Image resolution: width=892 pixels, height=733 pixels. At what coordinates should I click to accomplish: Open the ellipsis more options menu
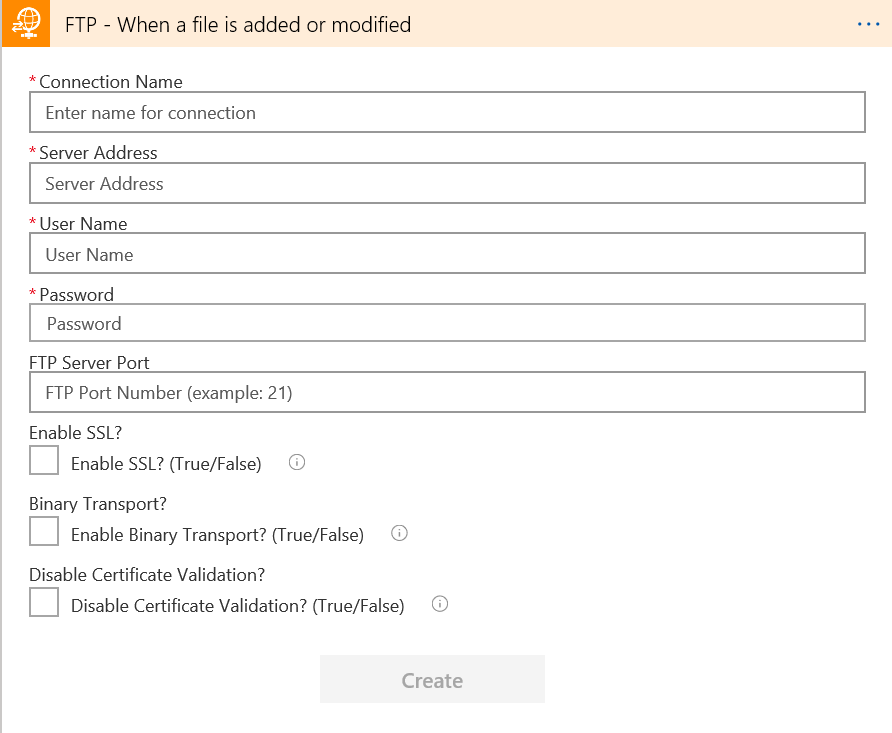[x=868, y=24]
